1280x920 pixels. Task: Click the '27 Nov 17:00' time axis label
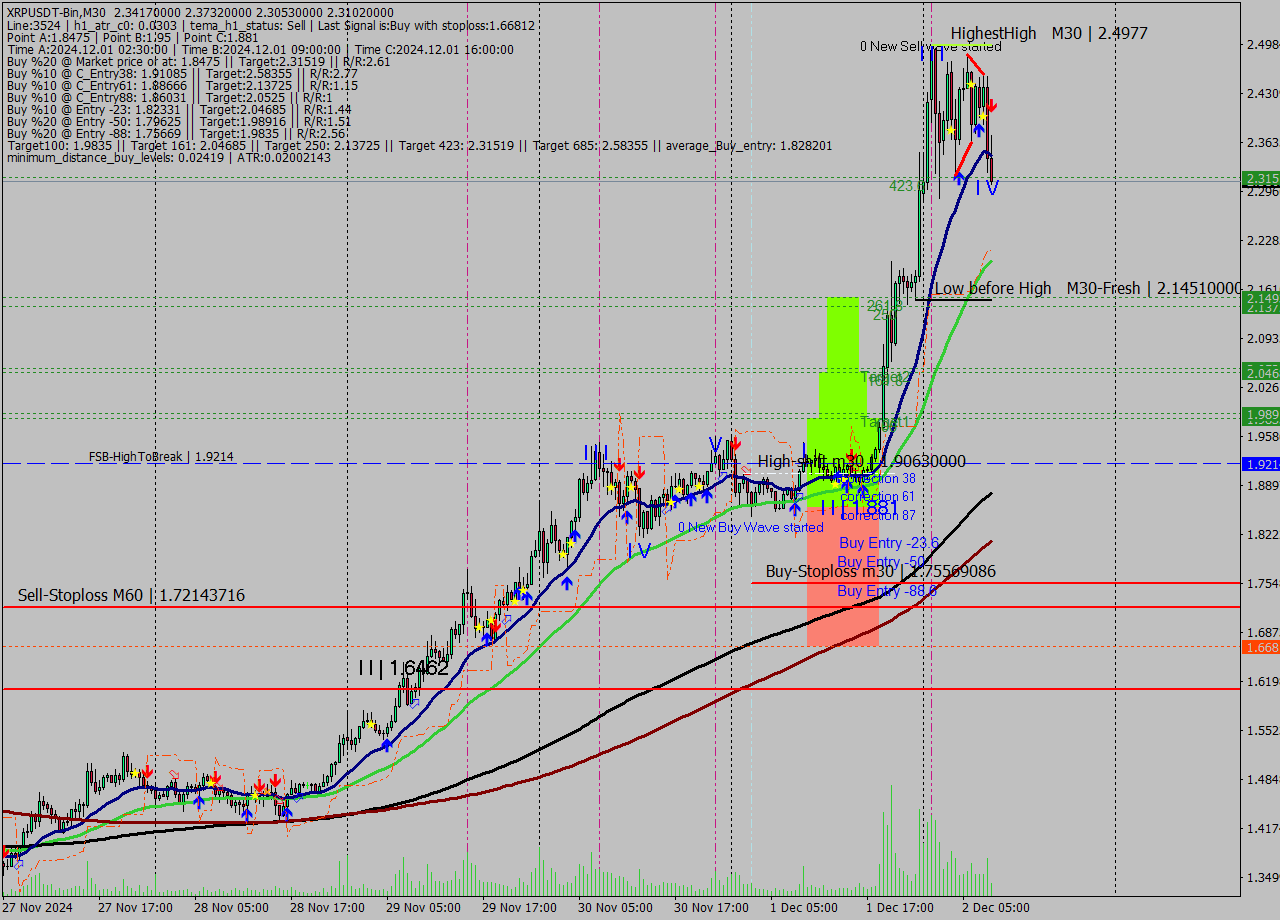(135, 908)
